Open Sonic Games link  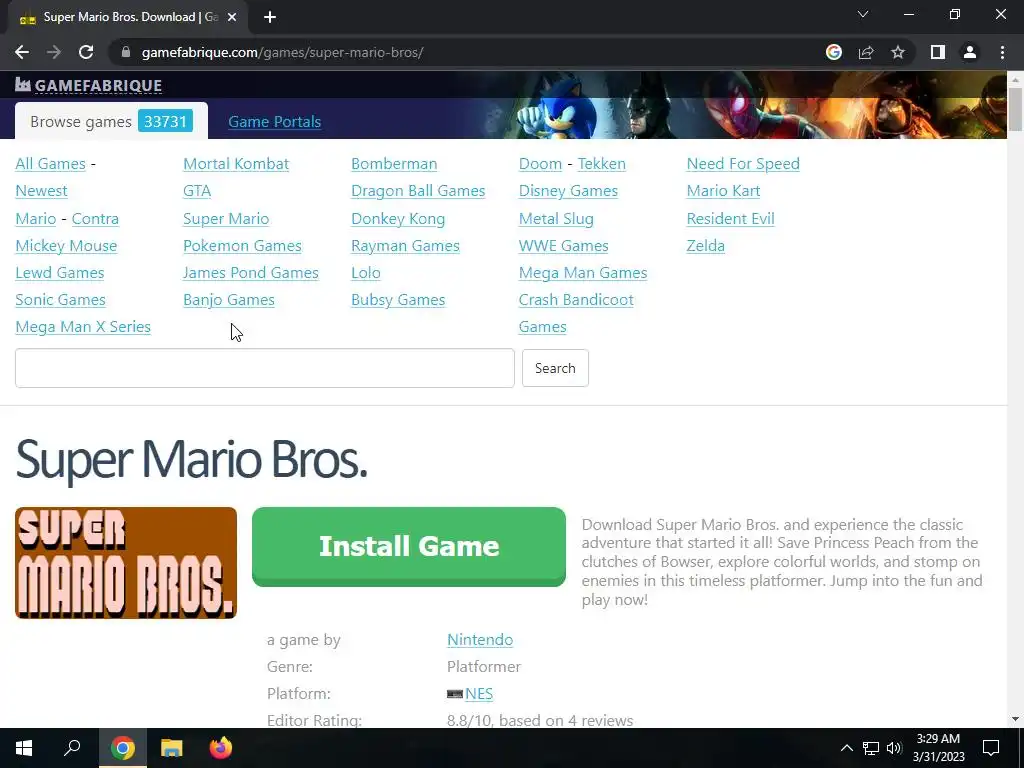[x=60, y=300]
